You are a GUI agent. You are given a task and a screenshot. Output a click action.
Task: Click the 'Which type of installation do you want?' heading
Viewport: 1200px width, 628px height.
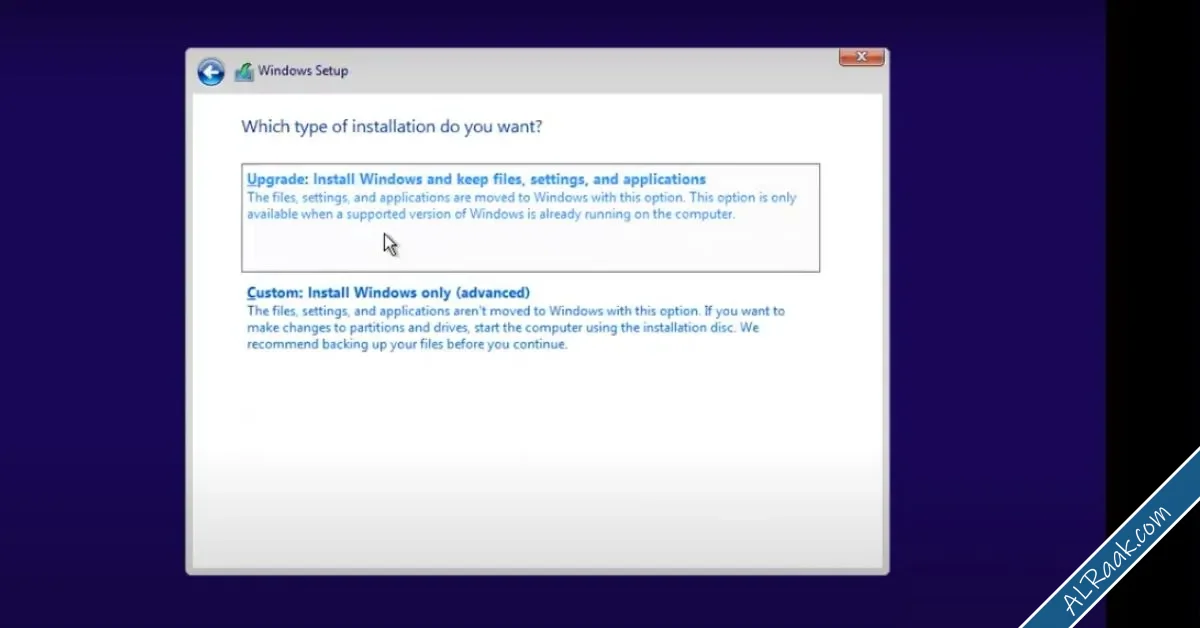coord(392,127)
